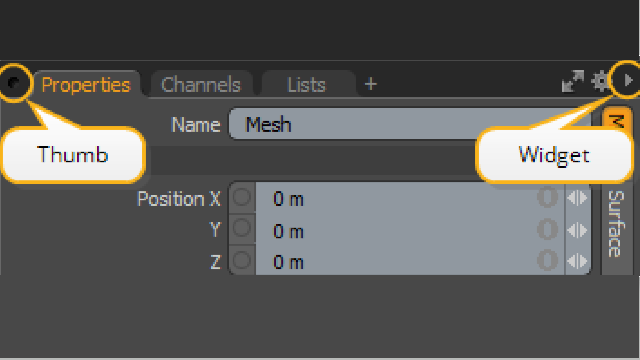The width and height of the screenshot is (640, 360).
Task: Open the vertical Surface side tab
Action: click(x=617, y=224)
